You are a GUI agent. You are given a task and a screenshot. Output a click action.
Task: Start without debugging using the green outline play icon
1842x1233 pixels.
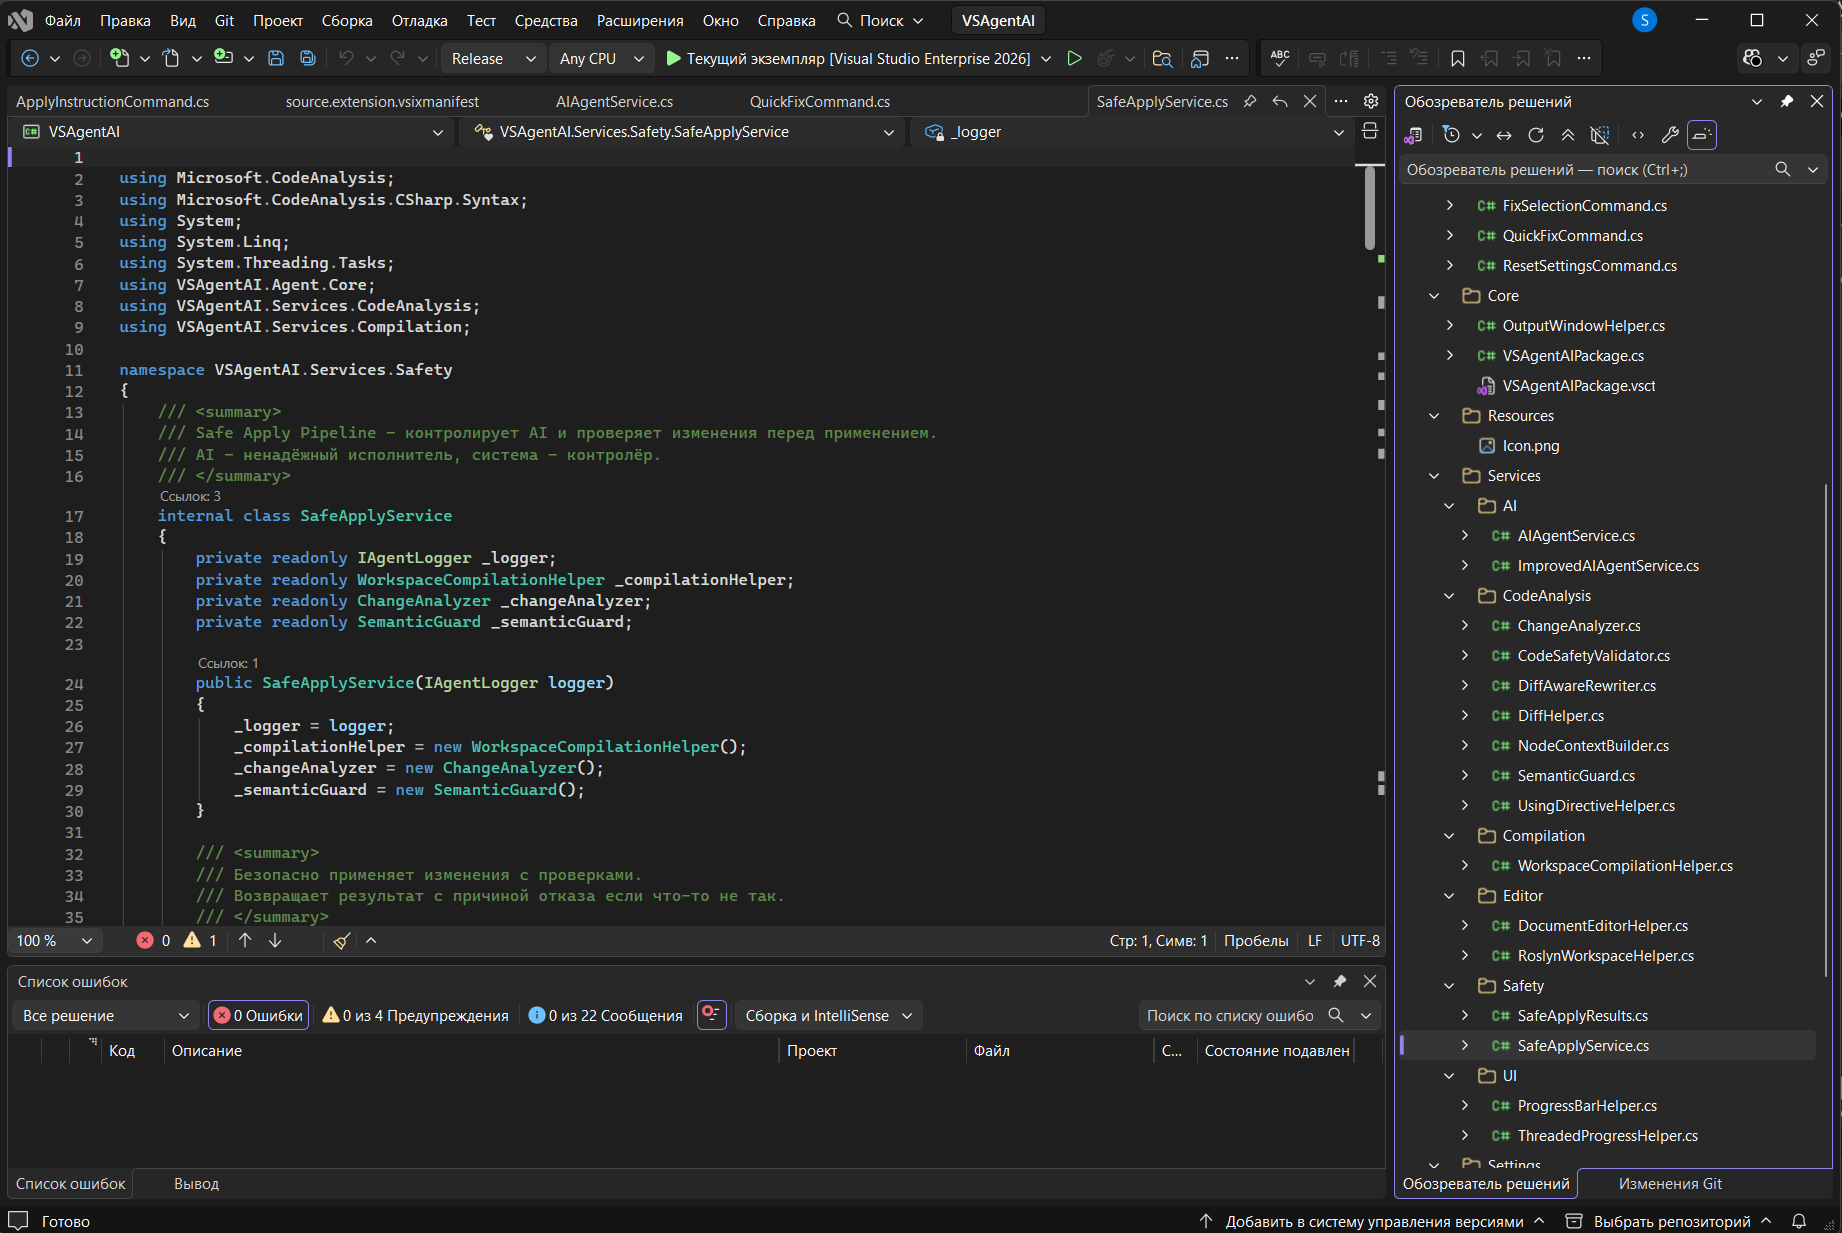[x=1074, y=59]
